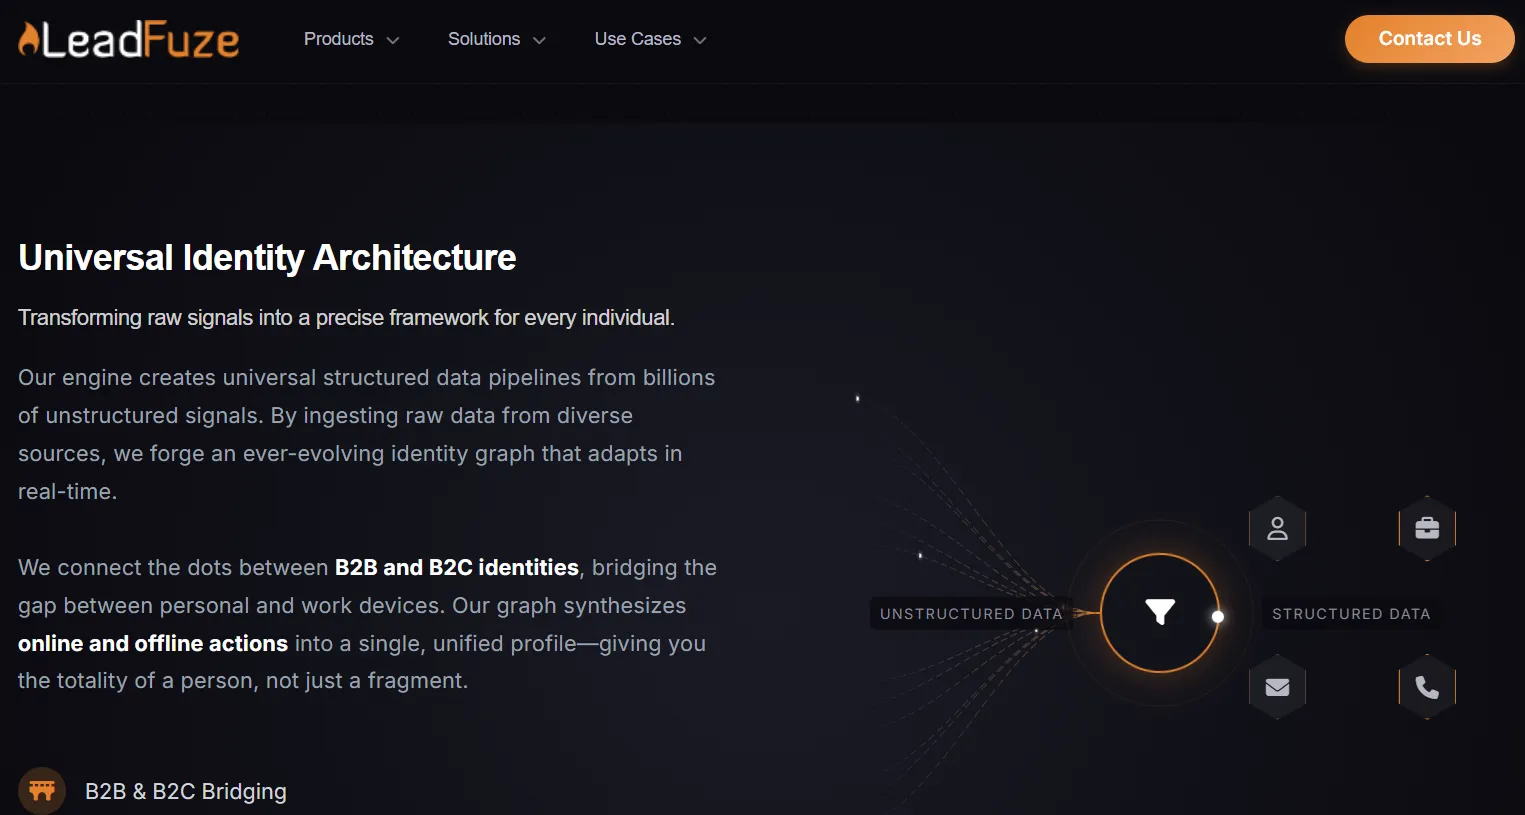Click the UNSTRUCTURED DATA label
Screen dimensions: 1525x815
[x=969, y=613]
